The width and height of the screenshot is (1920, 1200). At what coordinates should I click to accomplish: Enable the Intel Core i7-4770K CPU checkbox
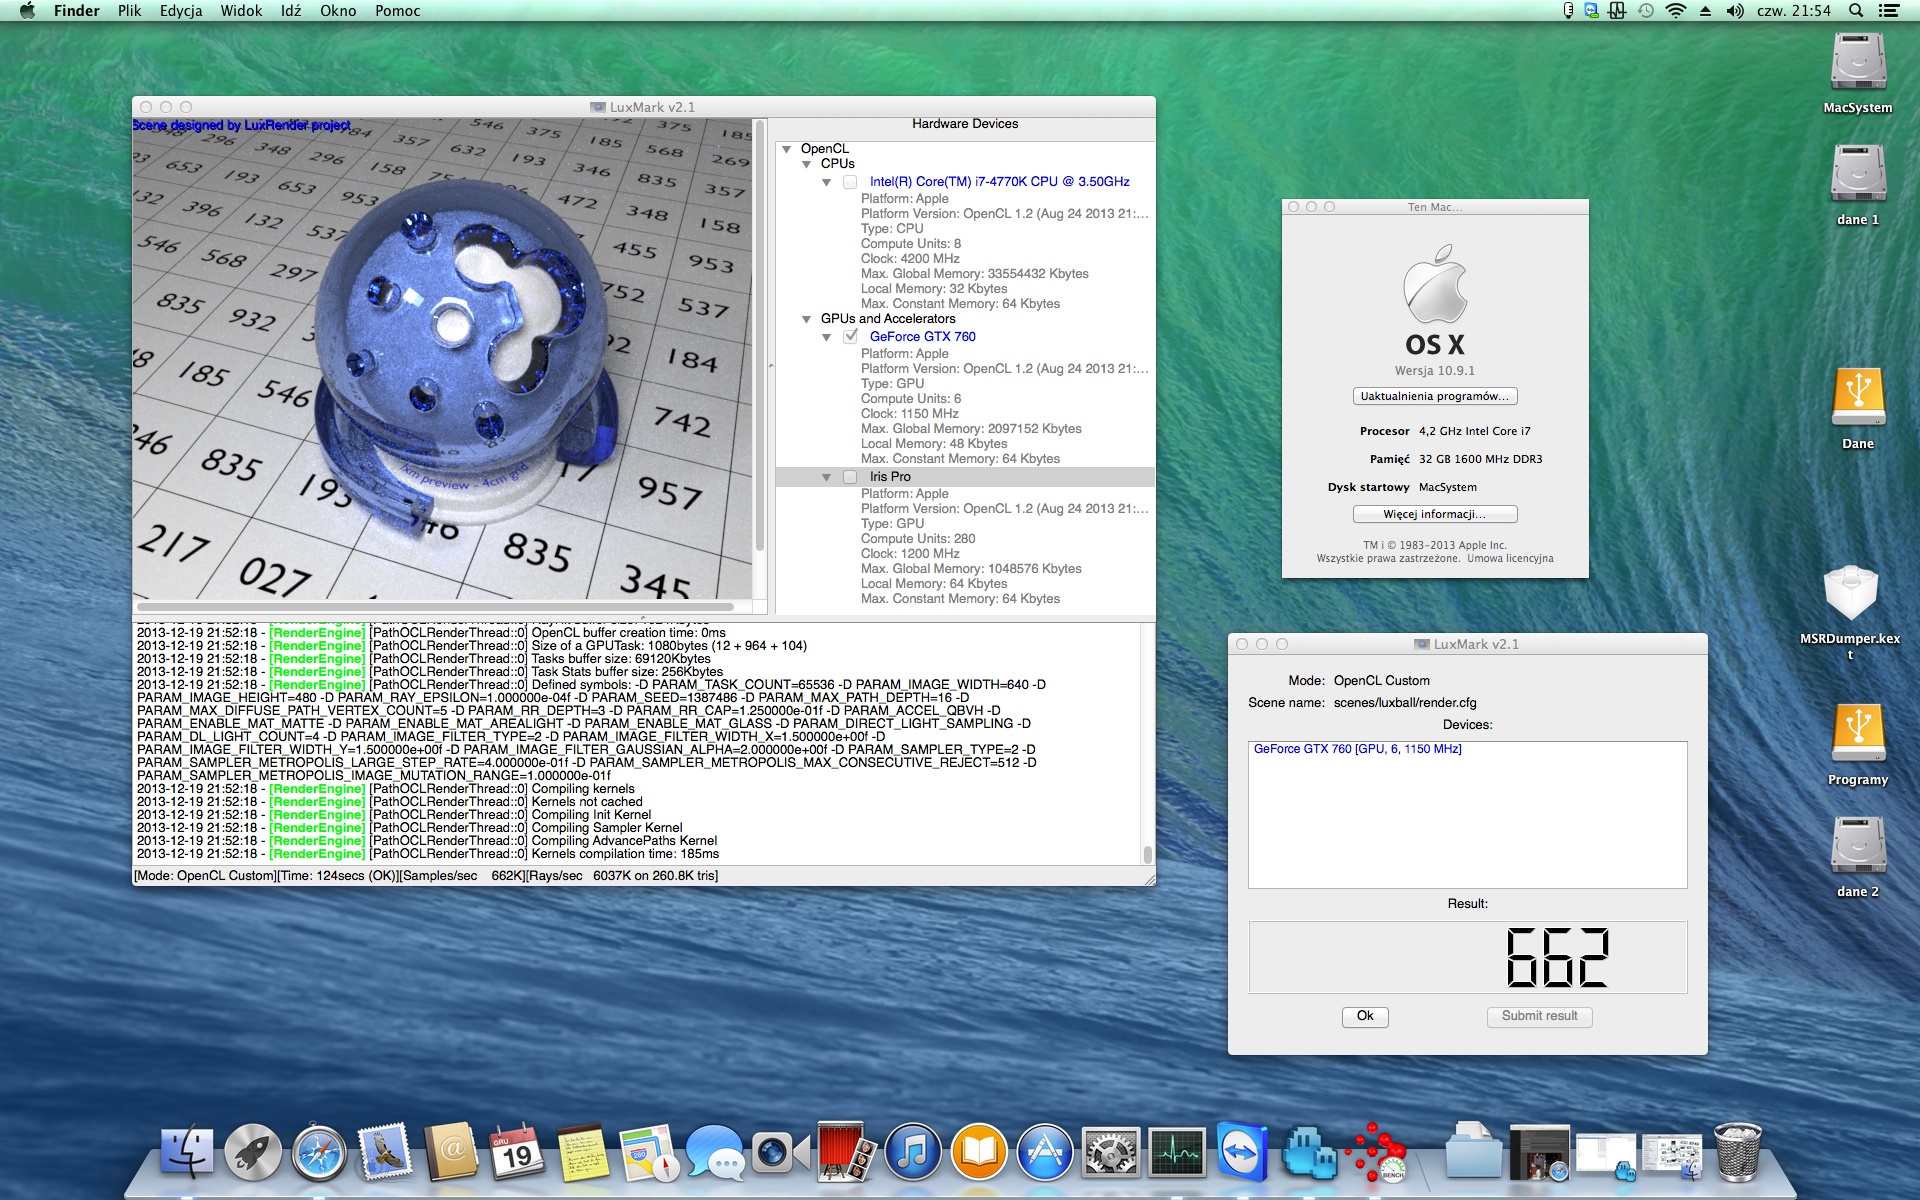click(x=850, y=182)
